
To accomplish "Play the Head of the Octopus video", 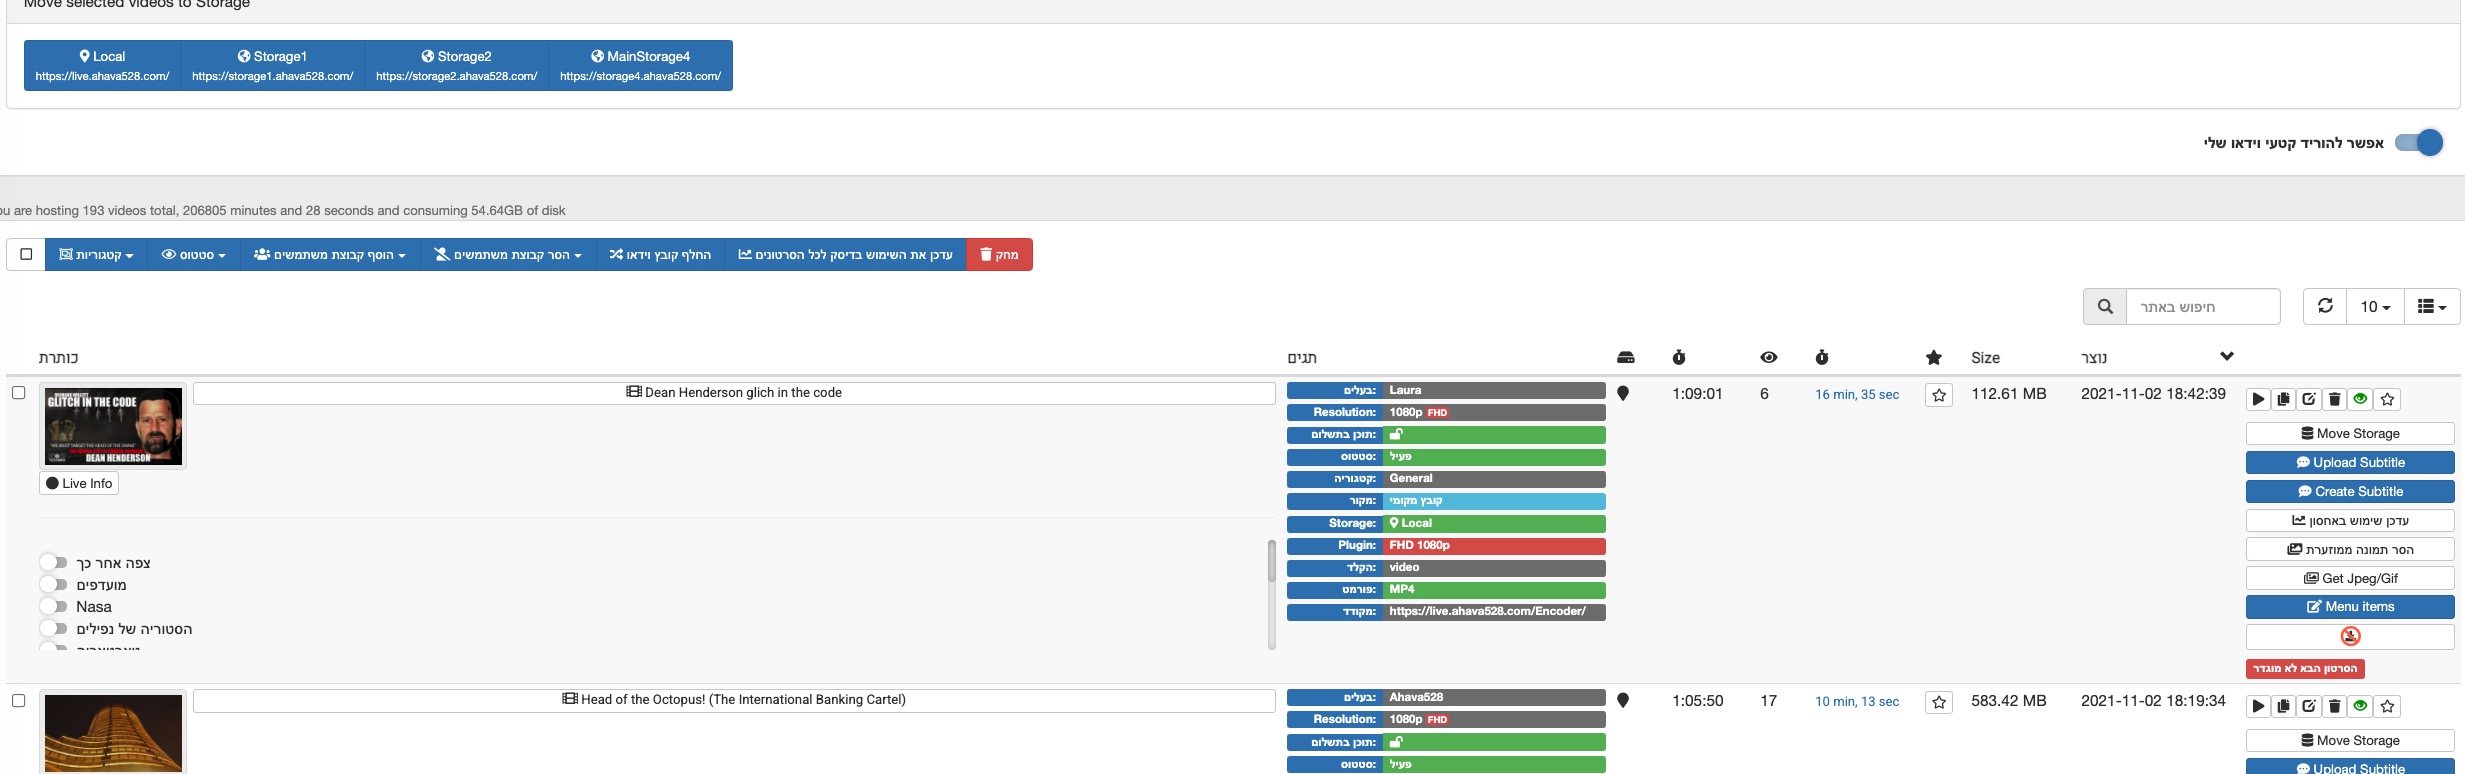I will pyautogui.click(x=2258, y=706).
